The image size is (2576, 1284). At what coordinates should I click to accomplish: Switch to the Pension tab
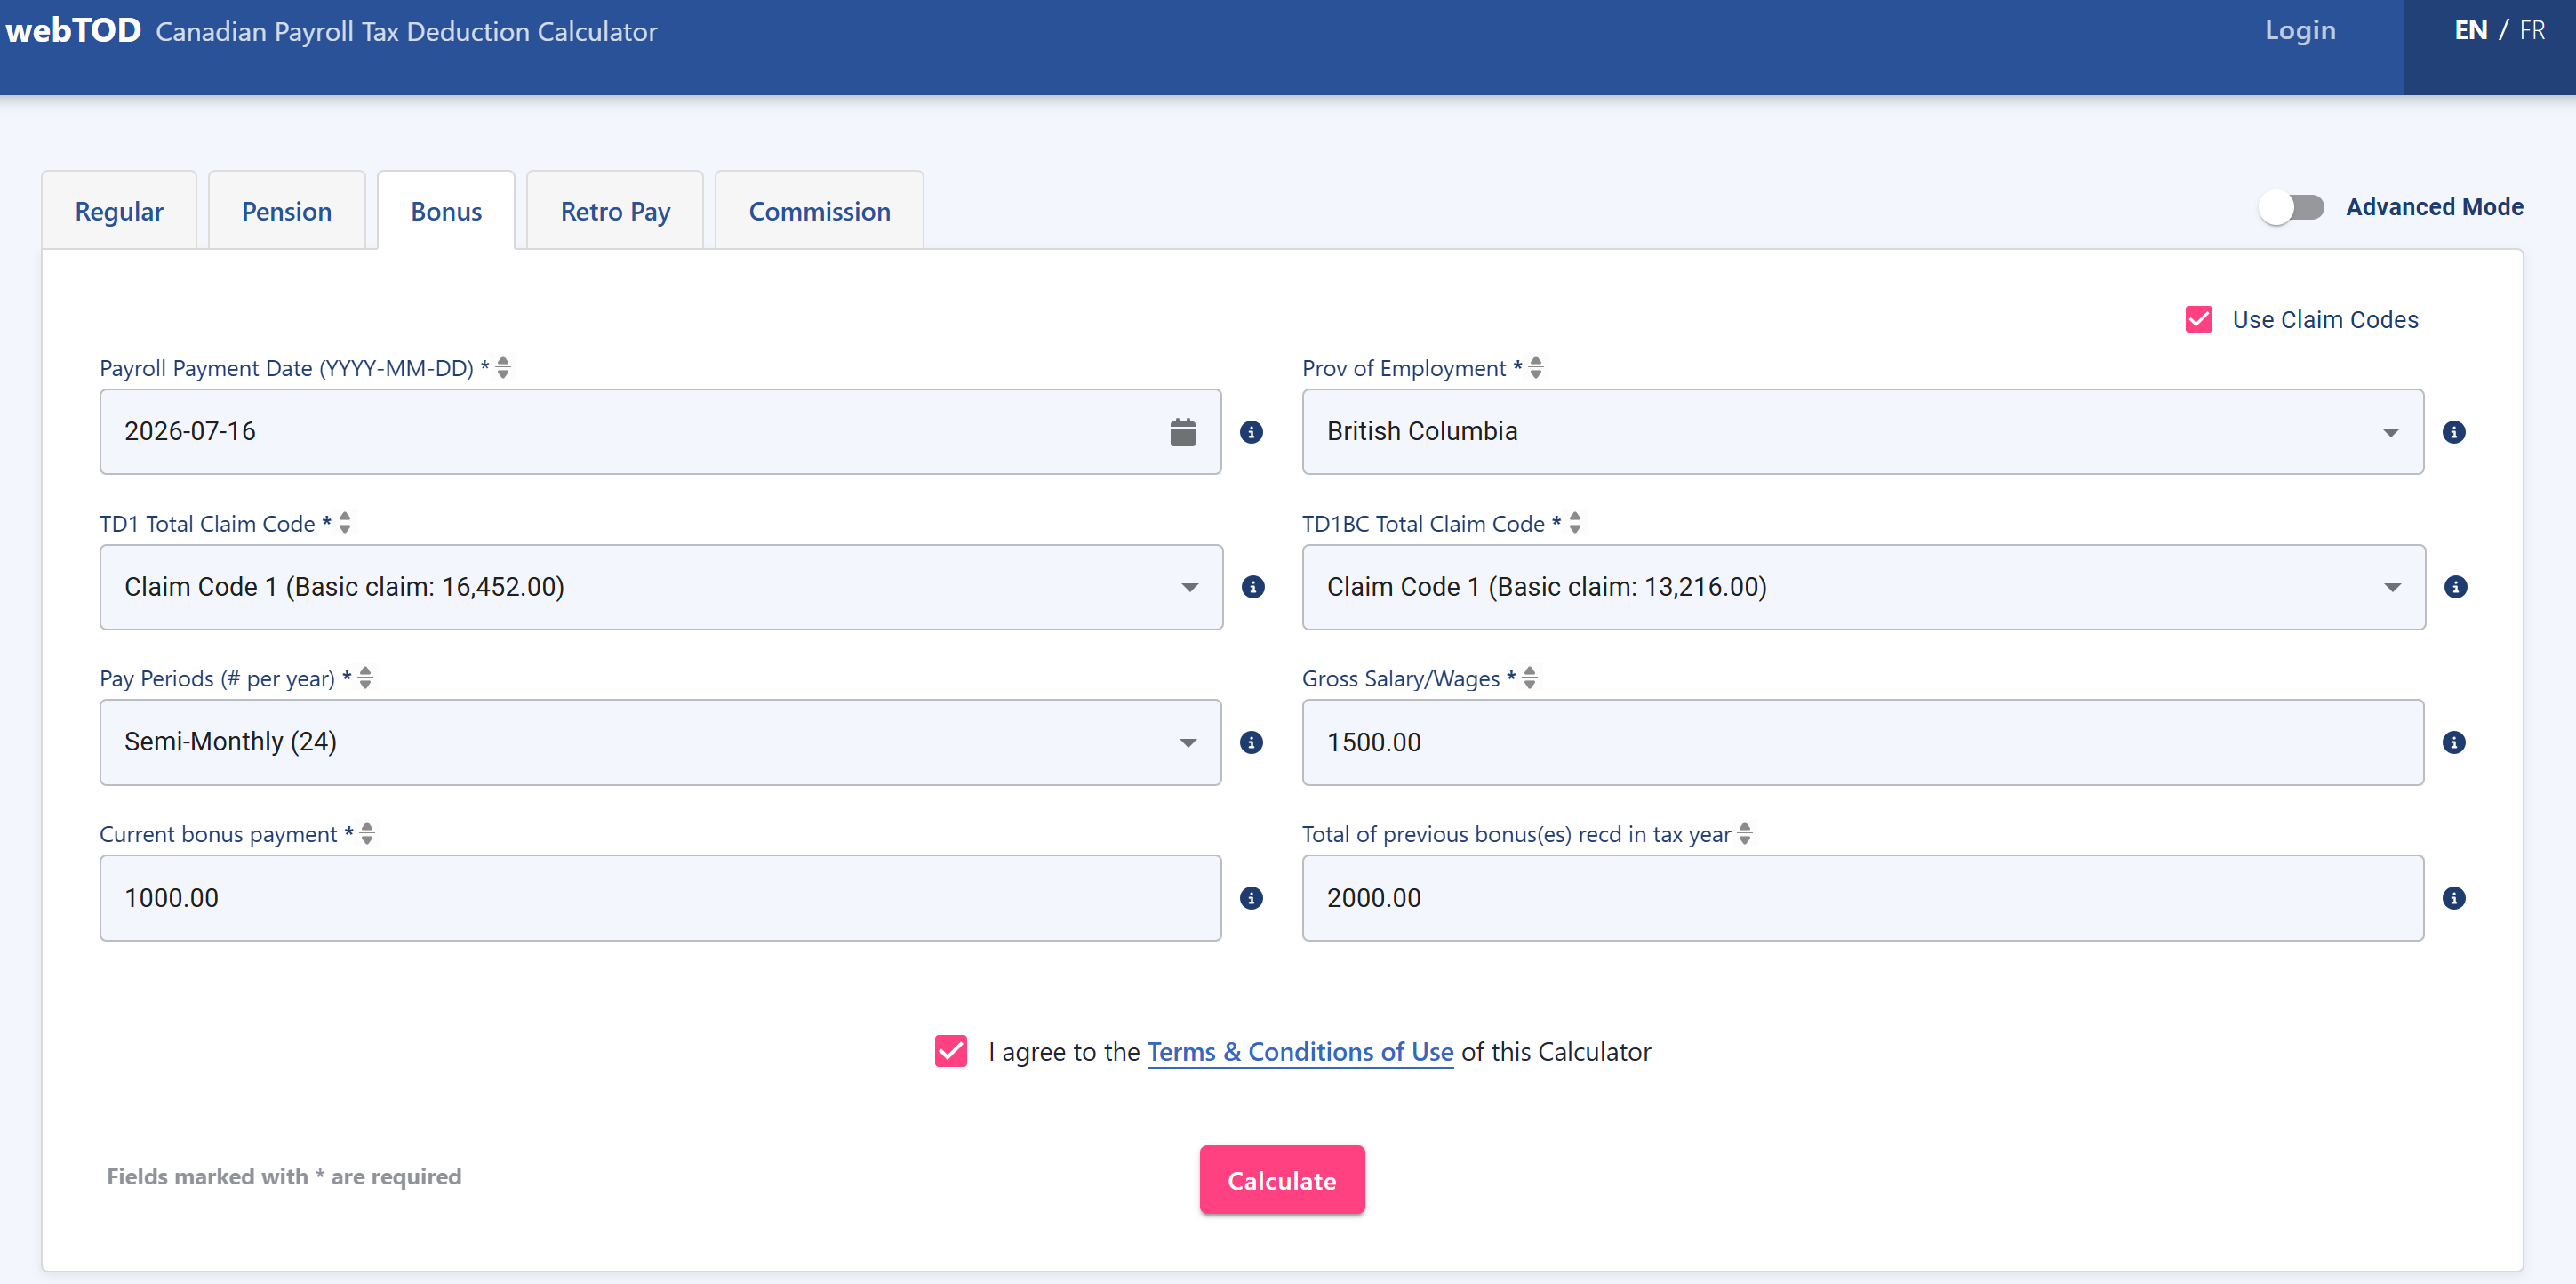coord(287,211)
